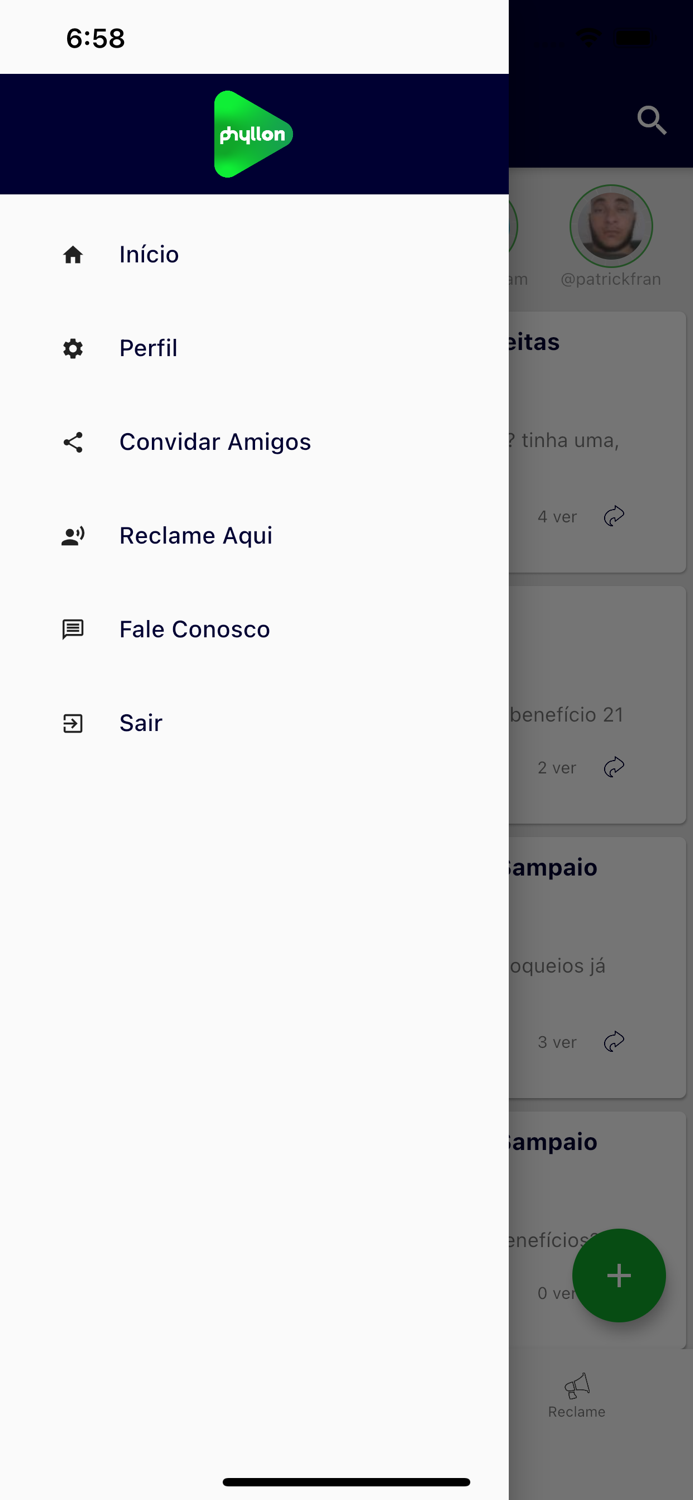Click the announcer icon next to Reclame Aqui
Viewport: 693px width, 1500px height.
click(x=73, y=535)
